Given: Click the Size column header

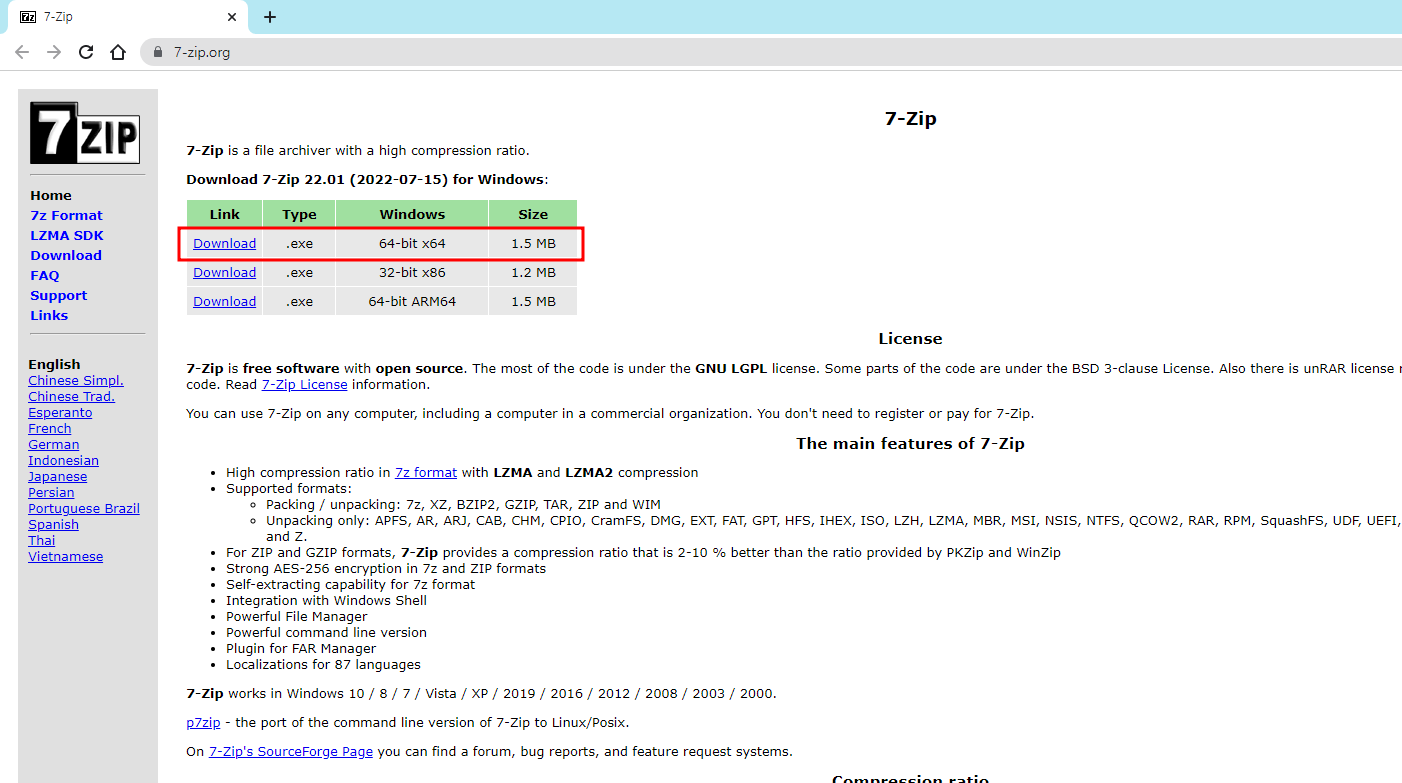Looking at the screenshot, I should pos(533,214).
